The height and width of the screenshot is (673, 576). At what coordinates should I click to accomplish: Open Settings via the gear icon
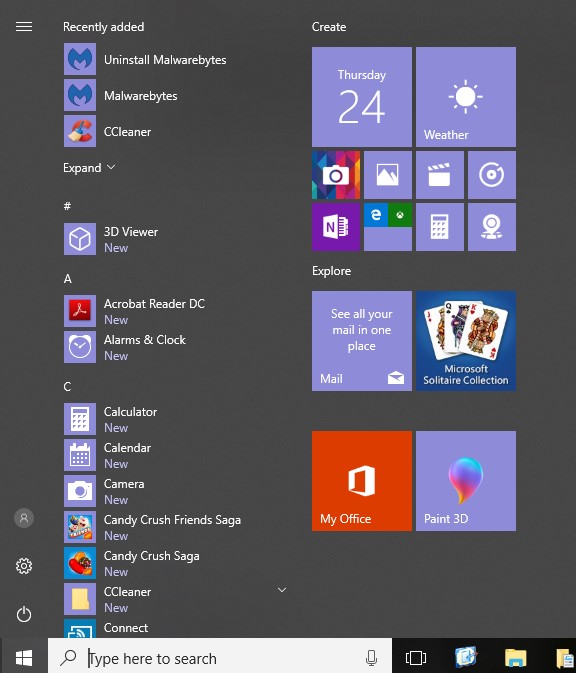[24, 566]
